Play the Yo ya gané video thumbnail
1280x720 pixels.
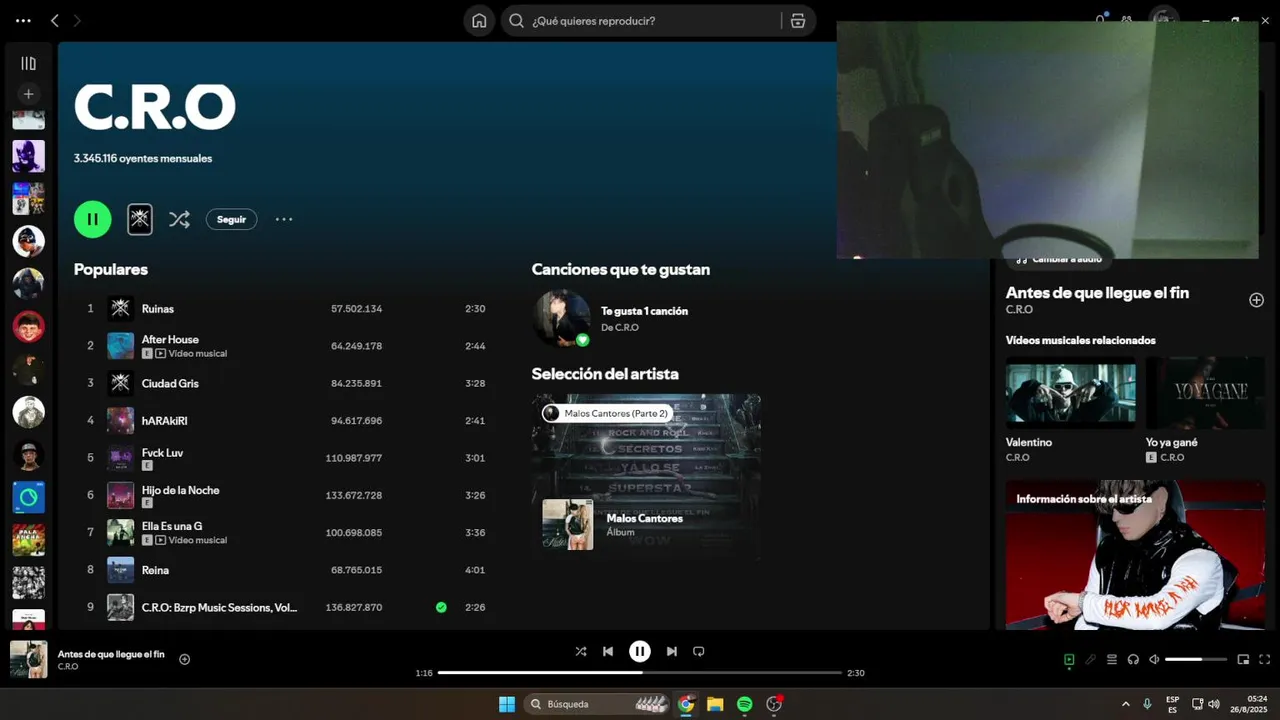coord(1205,393)
